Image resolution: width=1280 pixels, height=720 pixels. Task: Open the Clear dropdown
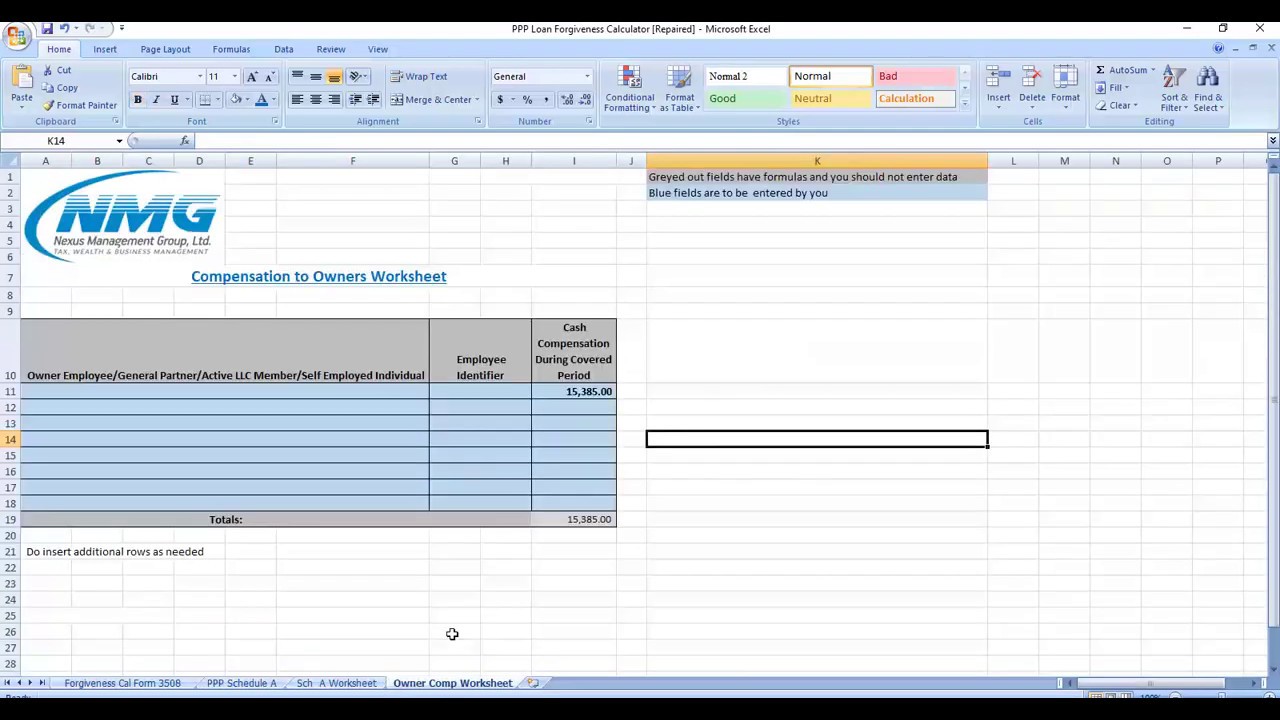point(1116,106)
